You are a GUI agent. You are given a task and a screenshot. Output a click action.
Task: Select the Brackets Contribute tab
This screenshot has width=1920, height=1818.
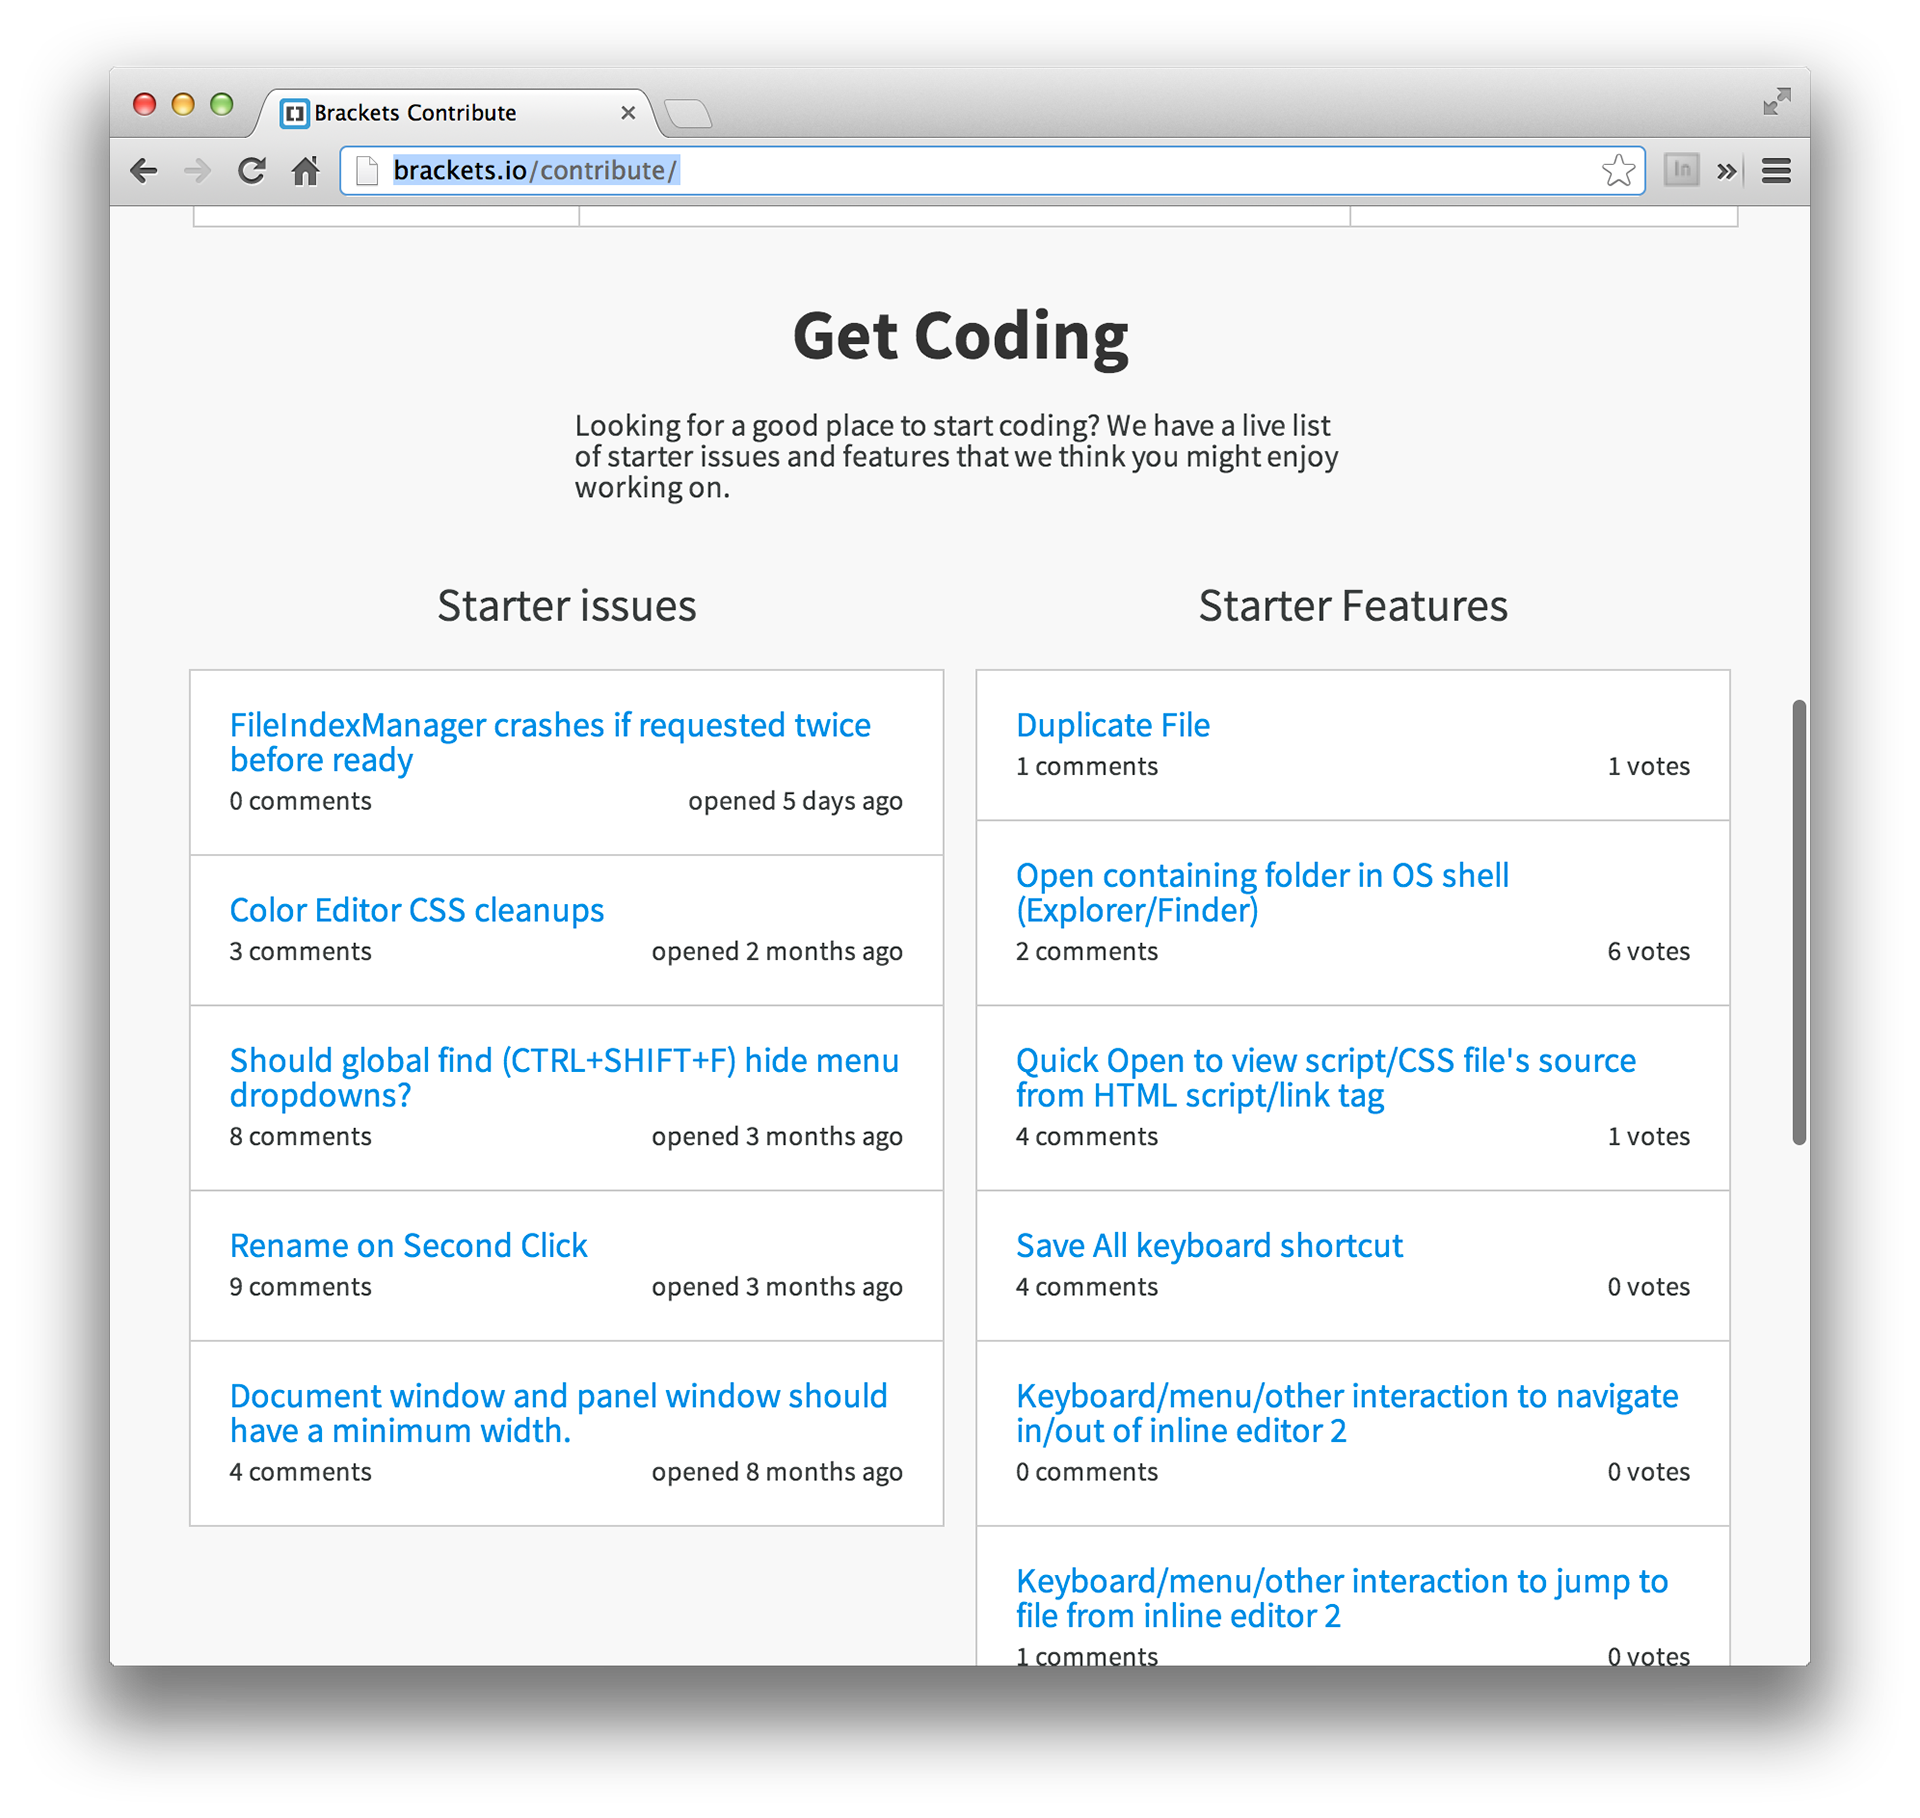coord(455,113)
